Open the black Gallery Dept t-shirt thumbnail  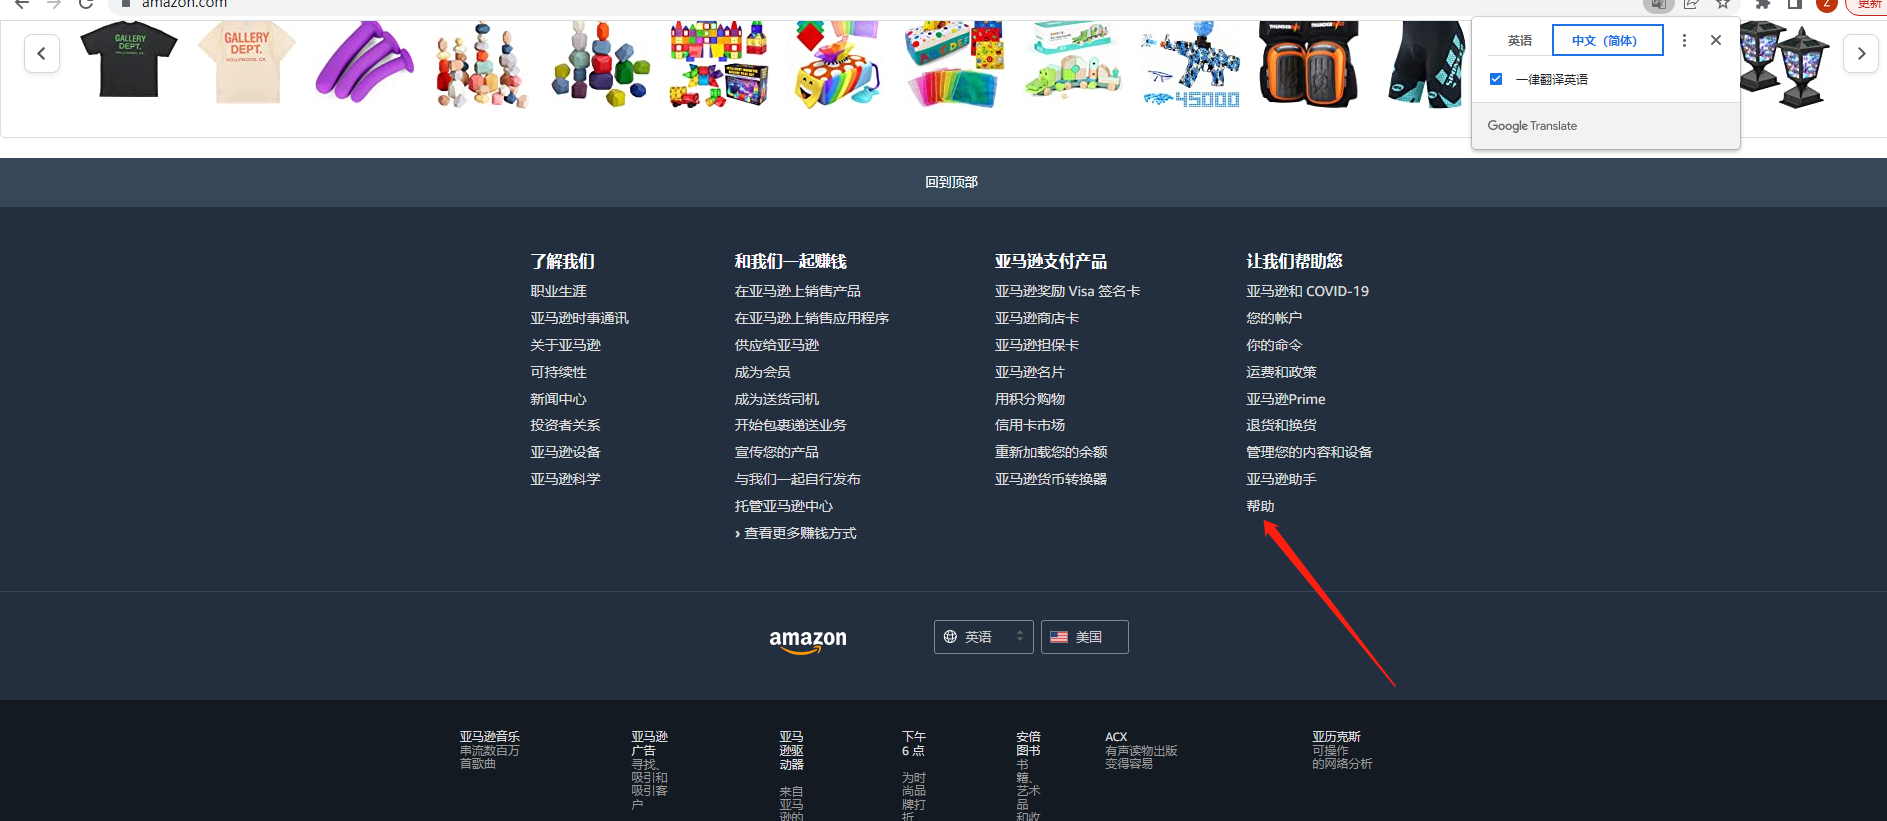point(129,61)
